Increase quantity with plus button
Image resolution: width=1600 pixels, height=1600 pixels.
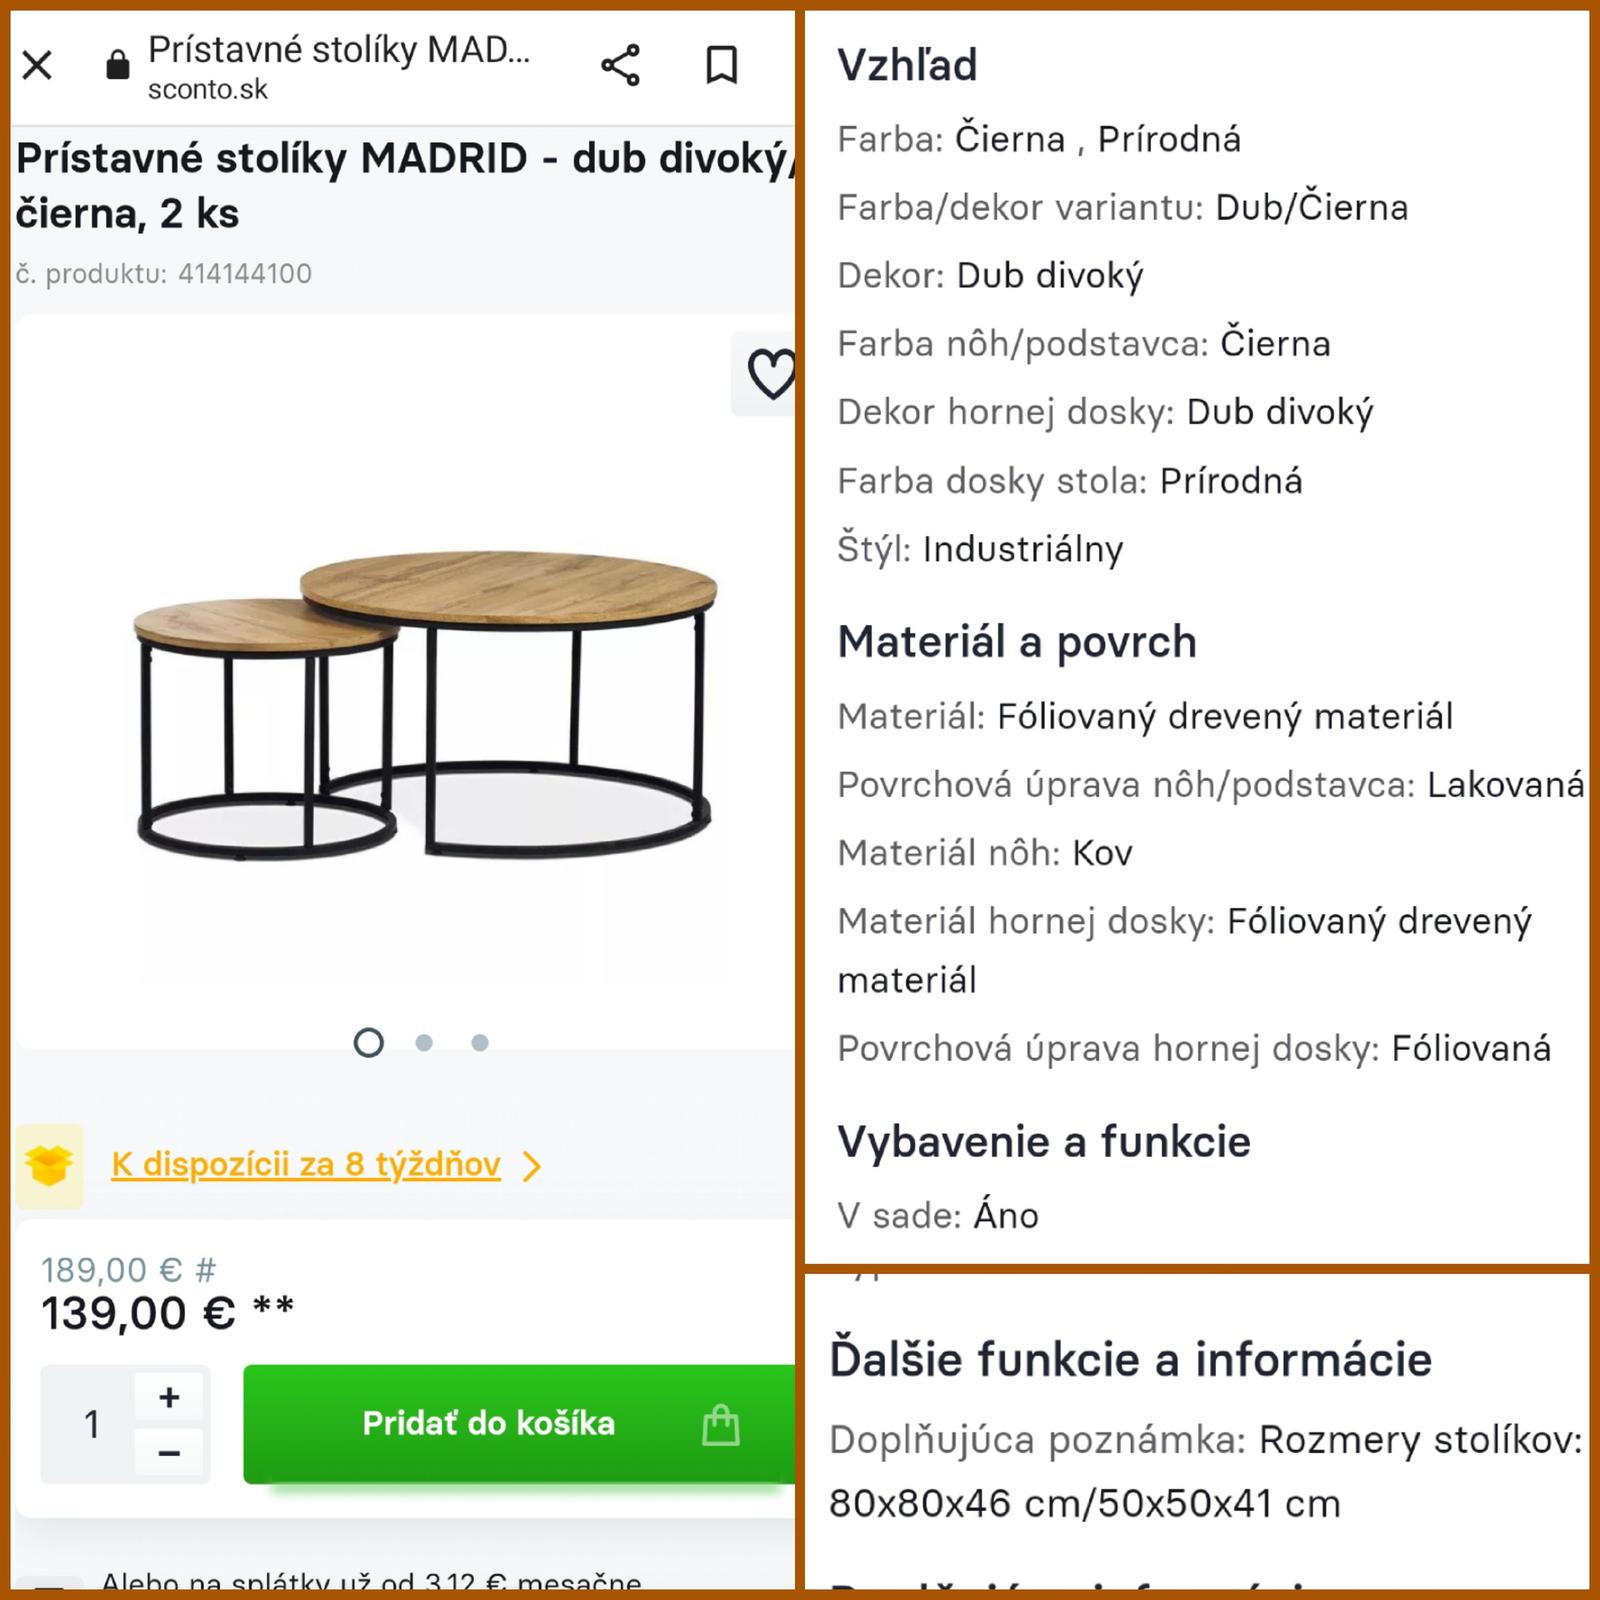pyautogui.click(x=170, y=1397)
